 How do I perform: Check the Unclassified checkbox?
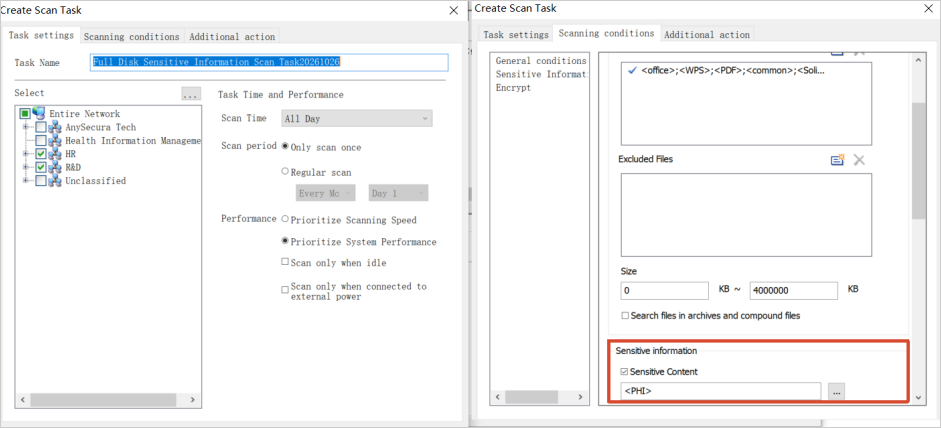(x=41, y=180)
